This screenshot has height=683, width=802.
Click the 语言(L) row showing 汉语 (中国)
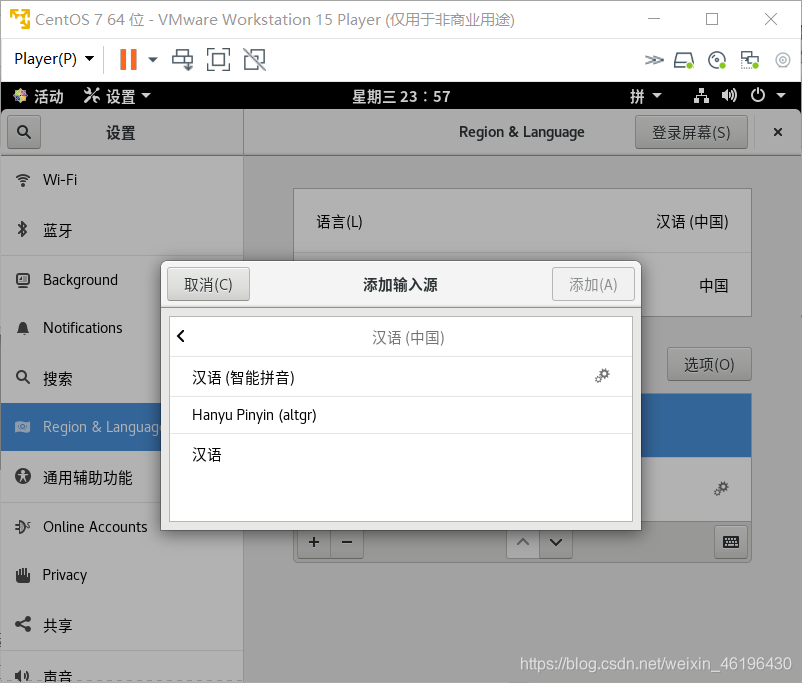(522, 222)
